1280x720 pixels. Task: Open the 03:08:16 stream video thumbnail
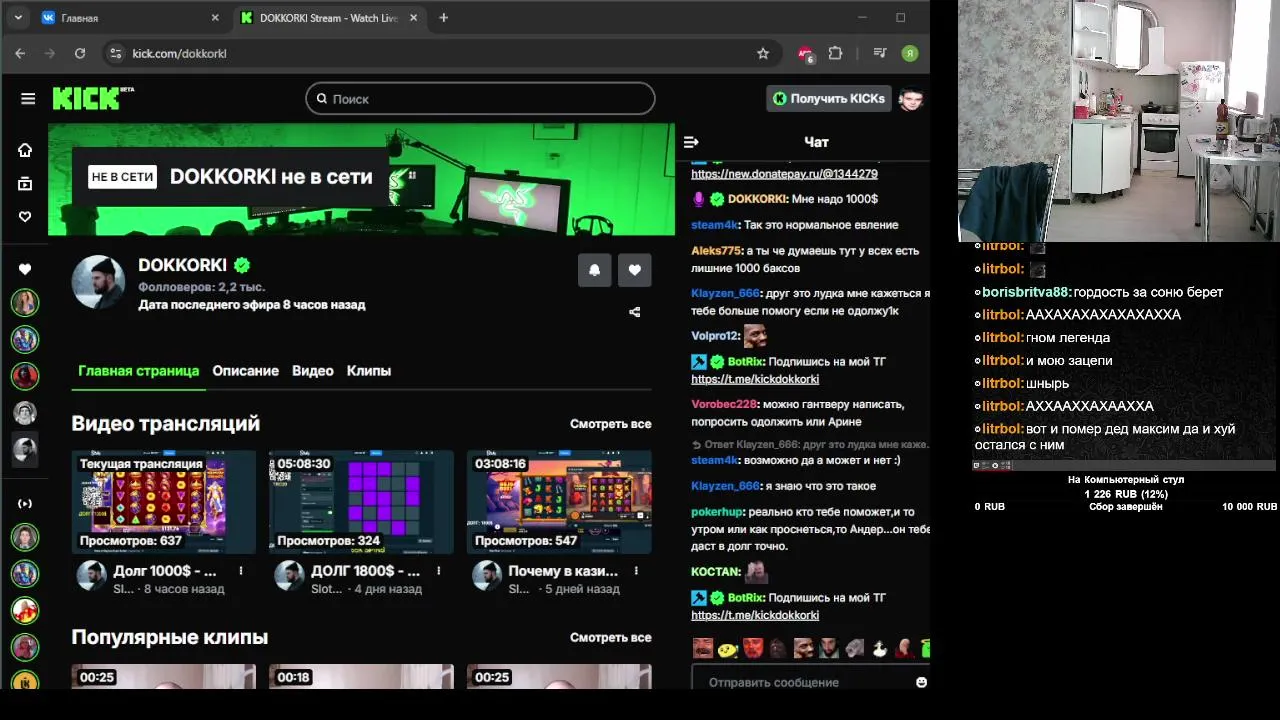[x=559, y=502]
